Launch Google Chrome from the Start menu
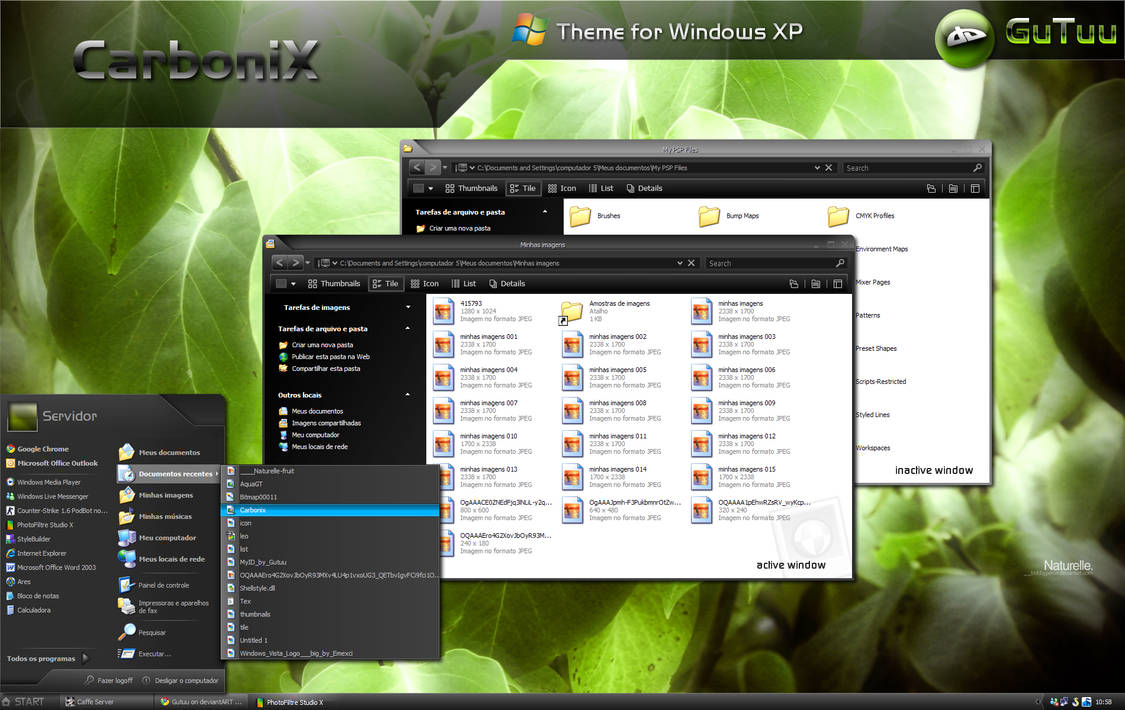Image resolution: width=1125 pixels, height=710 pixels. [38, 449]
